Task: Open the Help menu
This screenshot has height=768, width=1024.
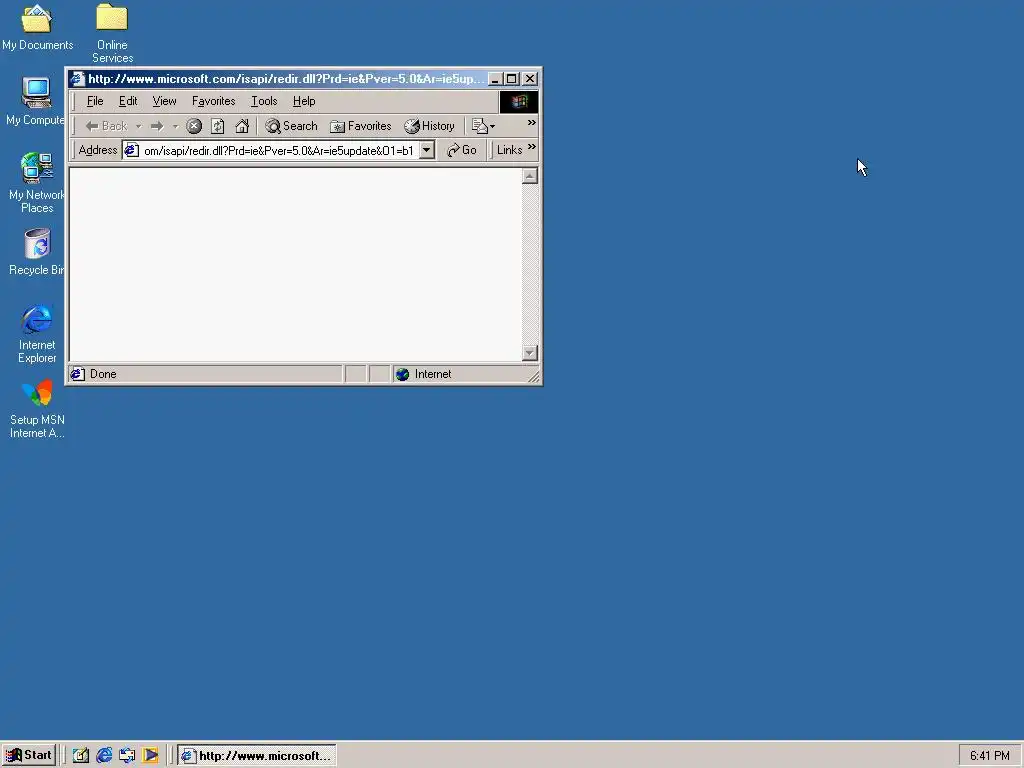Action: point(304,101)
